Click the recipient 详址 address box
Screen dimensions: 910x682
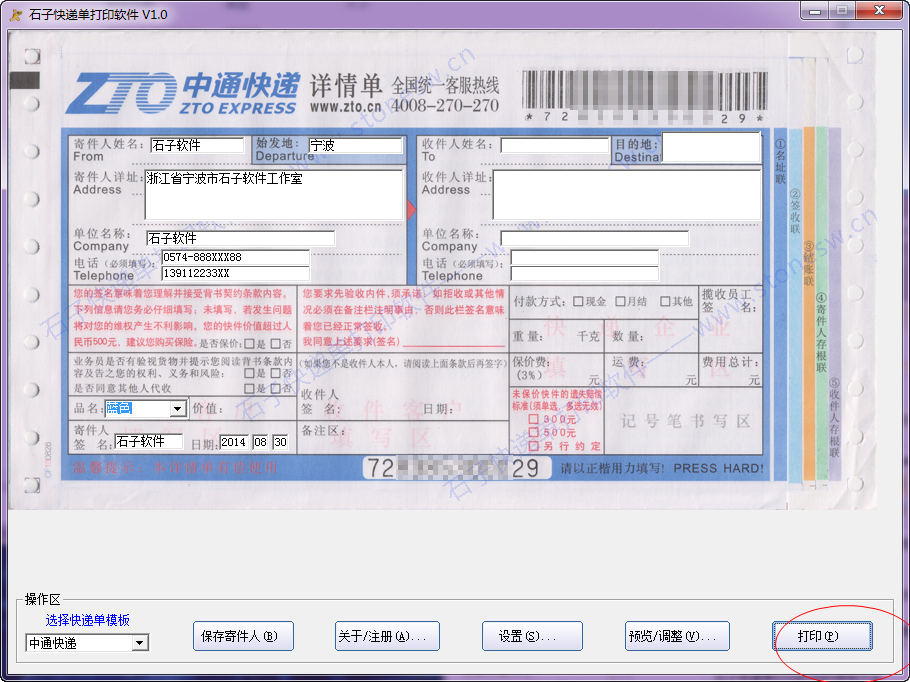pyautogui.click(x=627, y=194)
